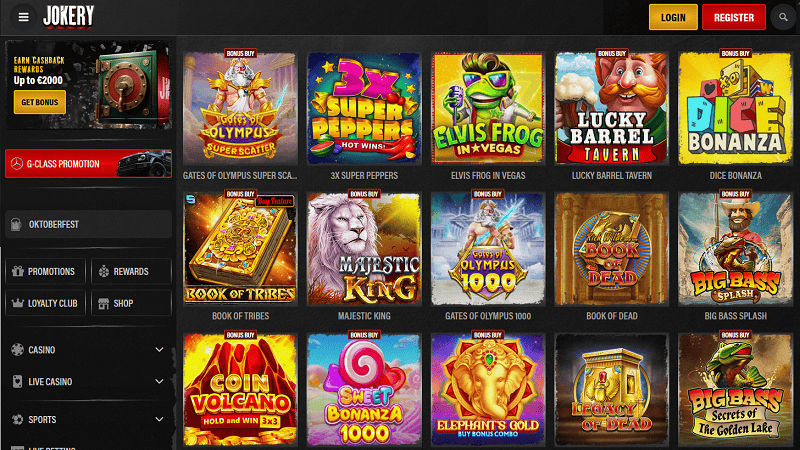The image size is (800, 450).
Task: Click the Shop storefront icon
Action: 104,304
